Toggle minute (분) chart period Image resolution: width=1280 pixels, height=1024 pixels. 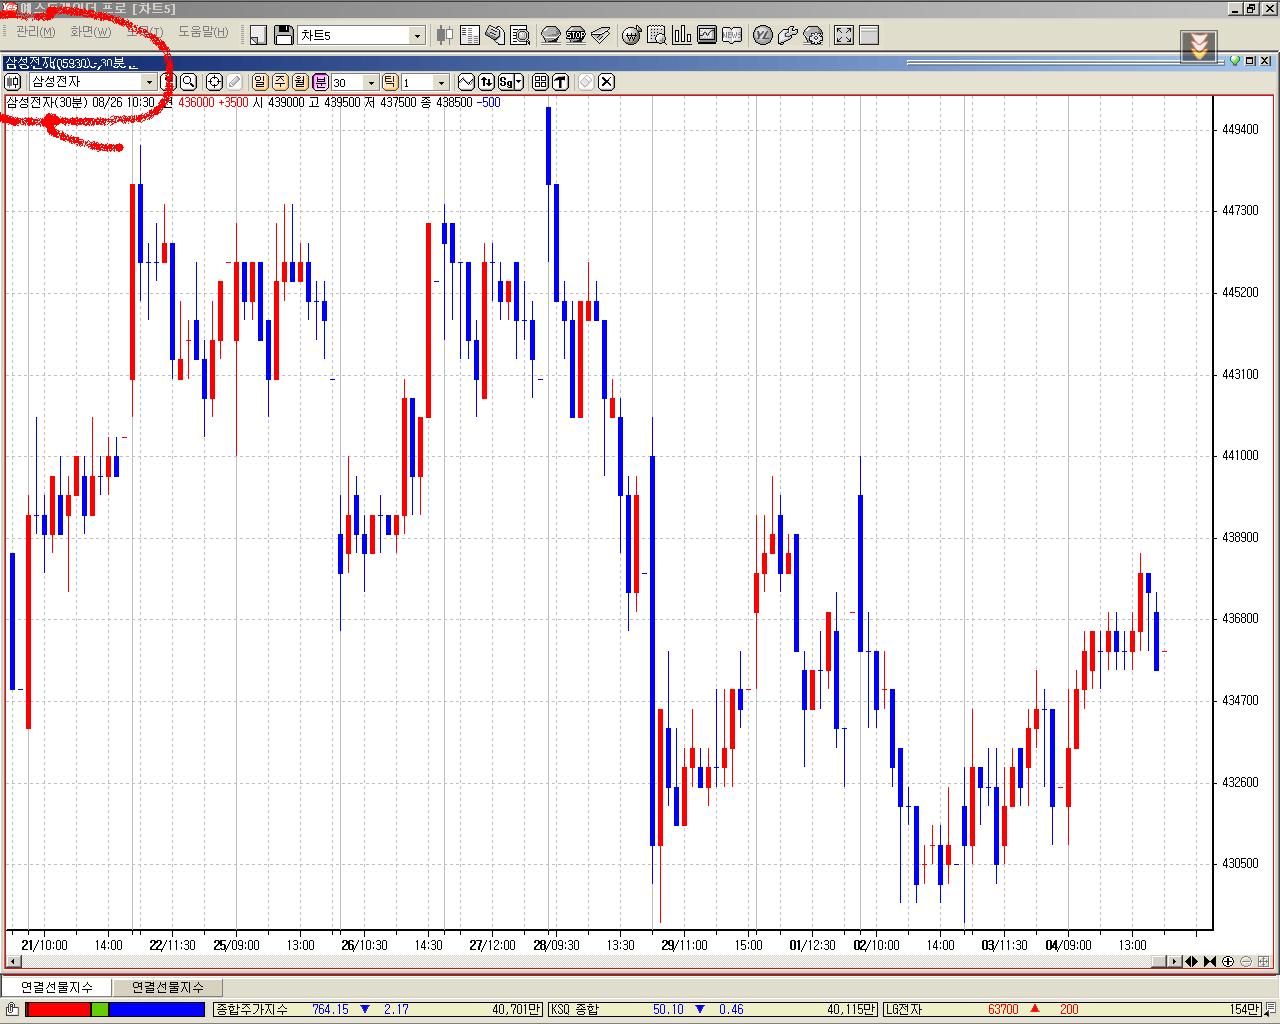point(320,82)
